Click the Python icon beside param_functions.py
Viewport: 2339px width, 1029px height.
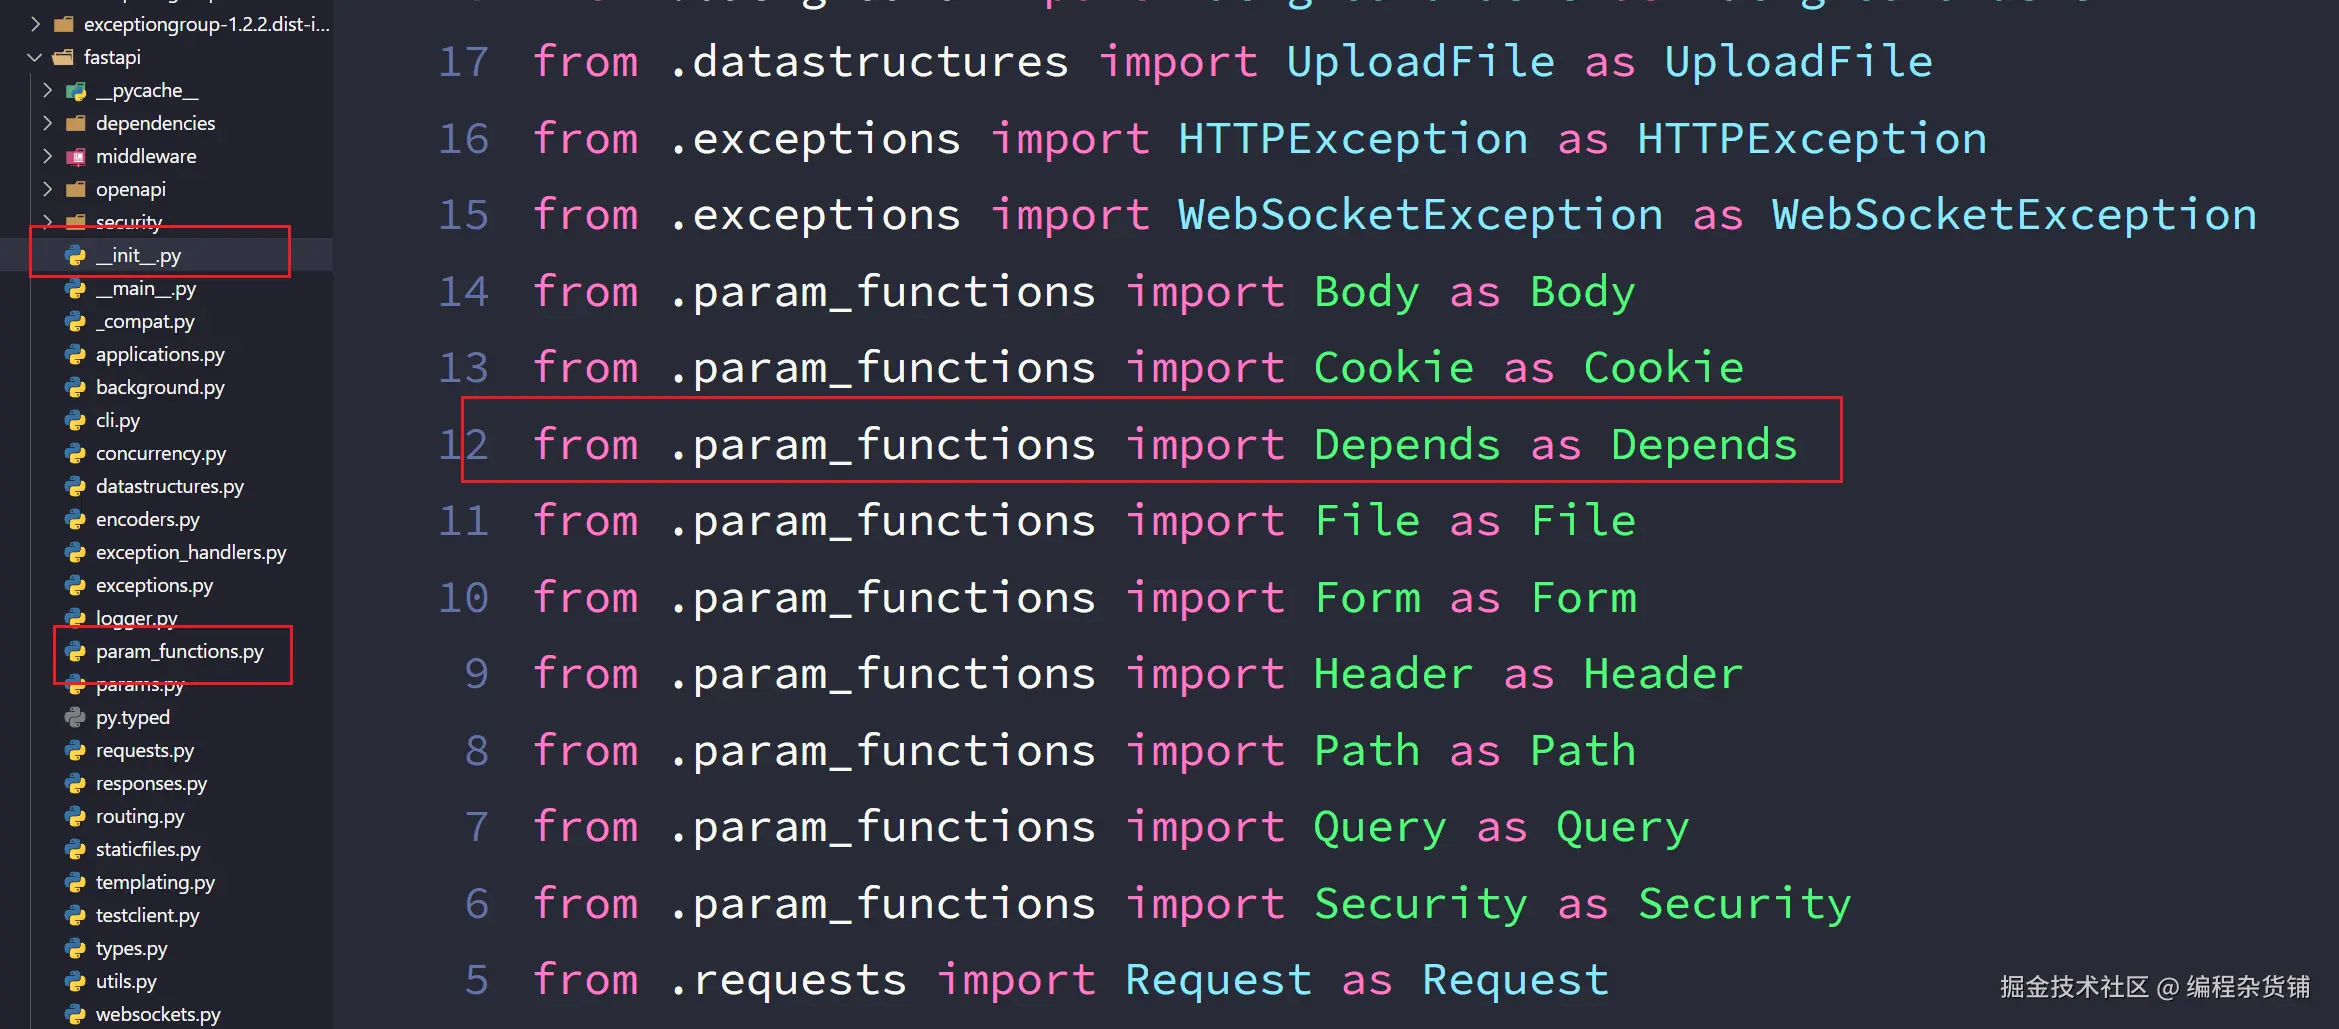tap(75, 651)
